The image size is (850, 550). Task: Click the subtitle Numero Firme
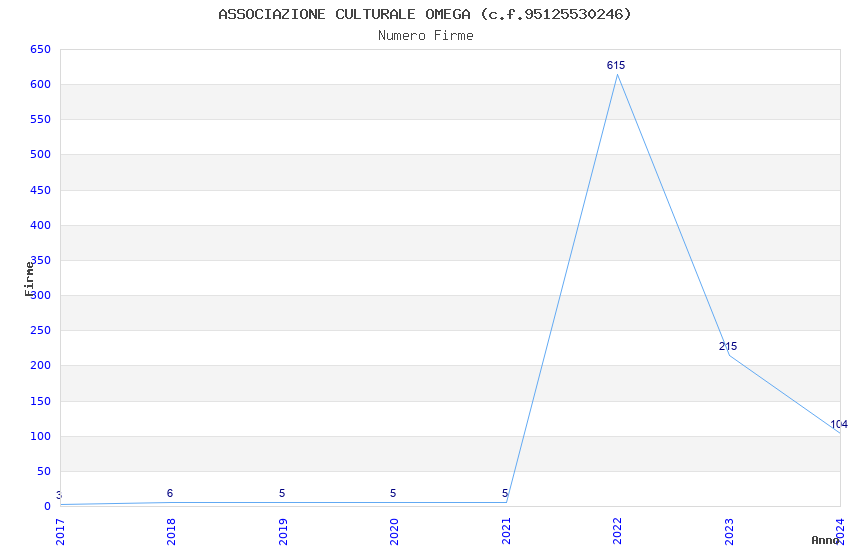(426, 36)
